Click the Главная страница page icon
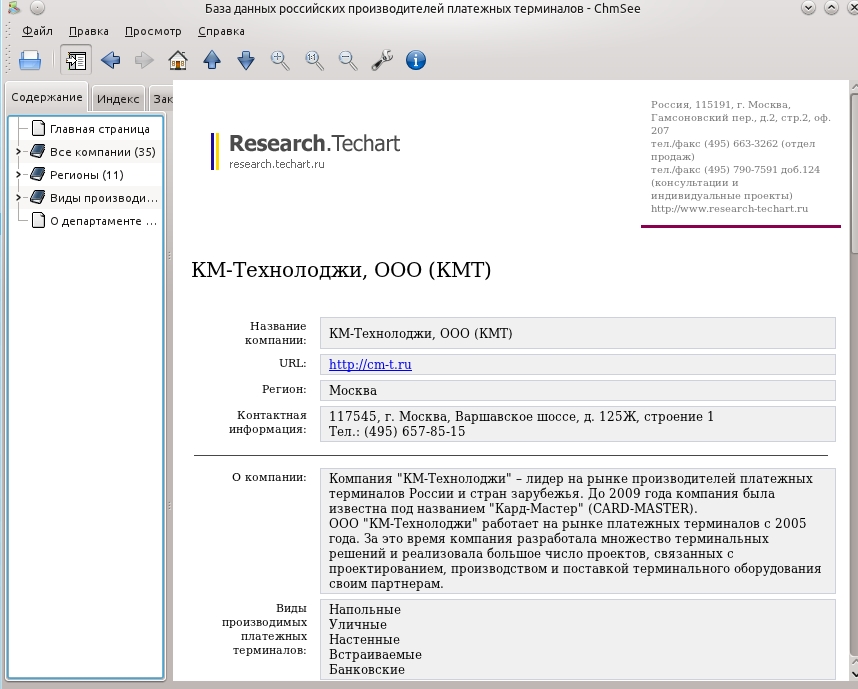This screenshot has height=689, width=858. (x=38, y=128)
